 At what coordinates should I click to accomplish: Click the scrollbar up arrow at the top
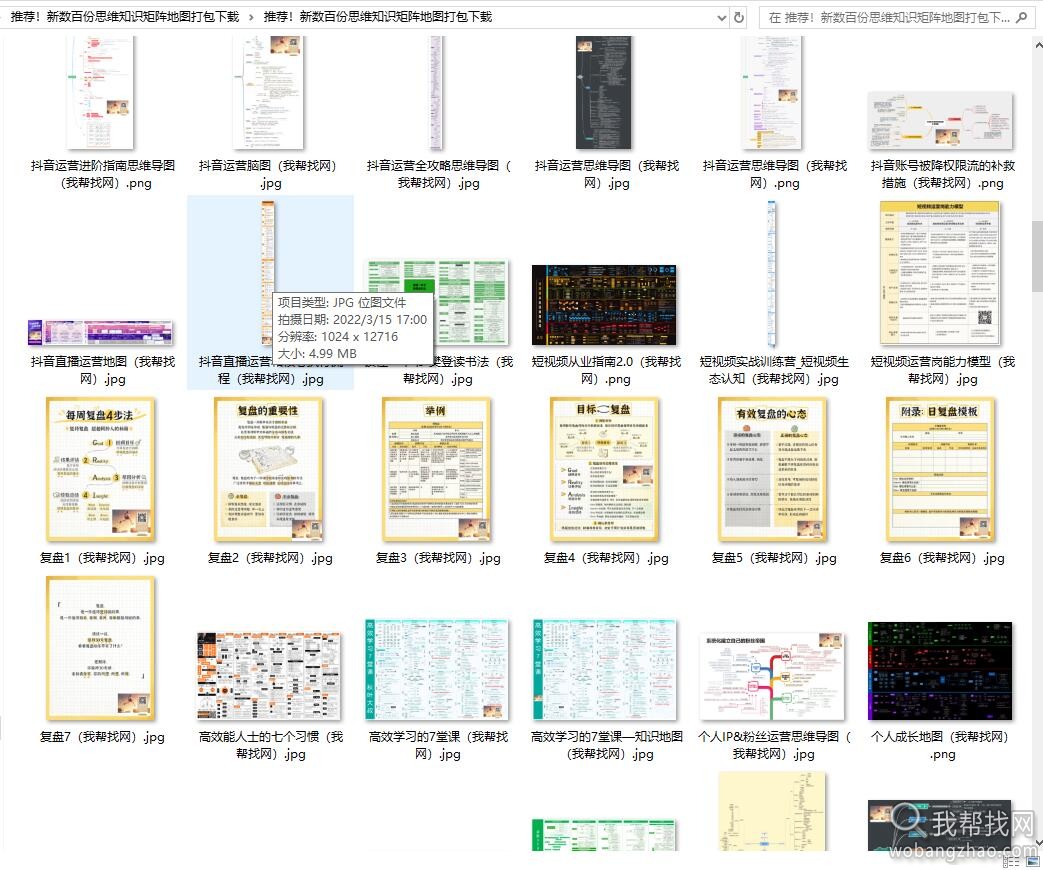1038,45
